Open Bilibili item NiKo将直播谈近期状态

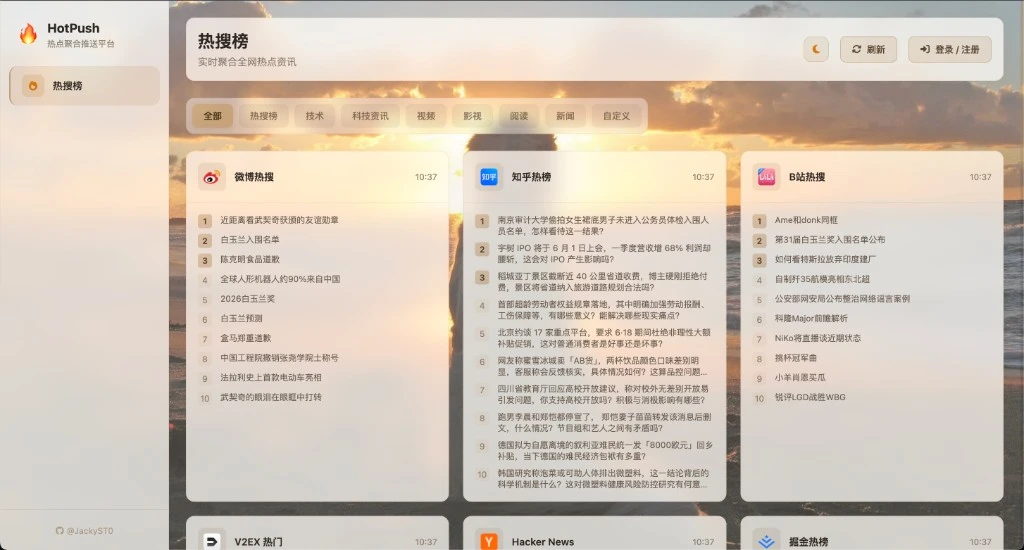tap(818, 338)
